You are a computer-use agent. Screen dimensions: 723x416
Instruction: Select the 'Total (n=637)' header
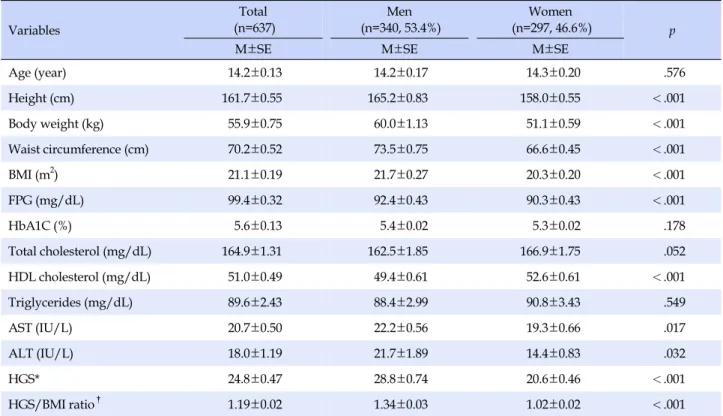pos(253,19)
